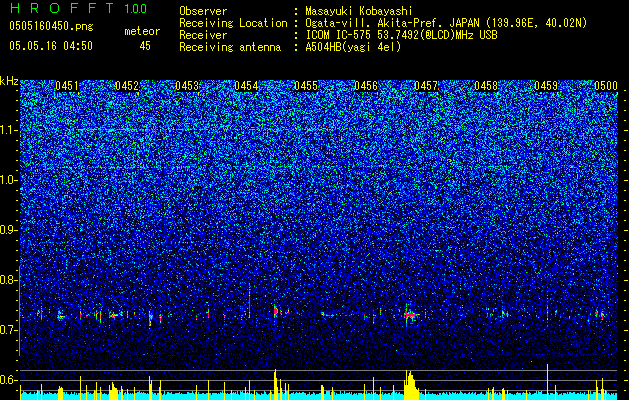Click the Observer label
The width and height of the screenshot is (629, 400).
point(203,11)
